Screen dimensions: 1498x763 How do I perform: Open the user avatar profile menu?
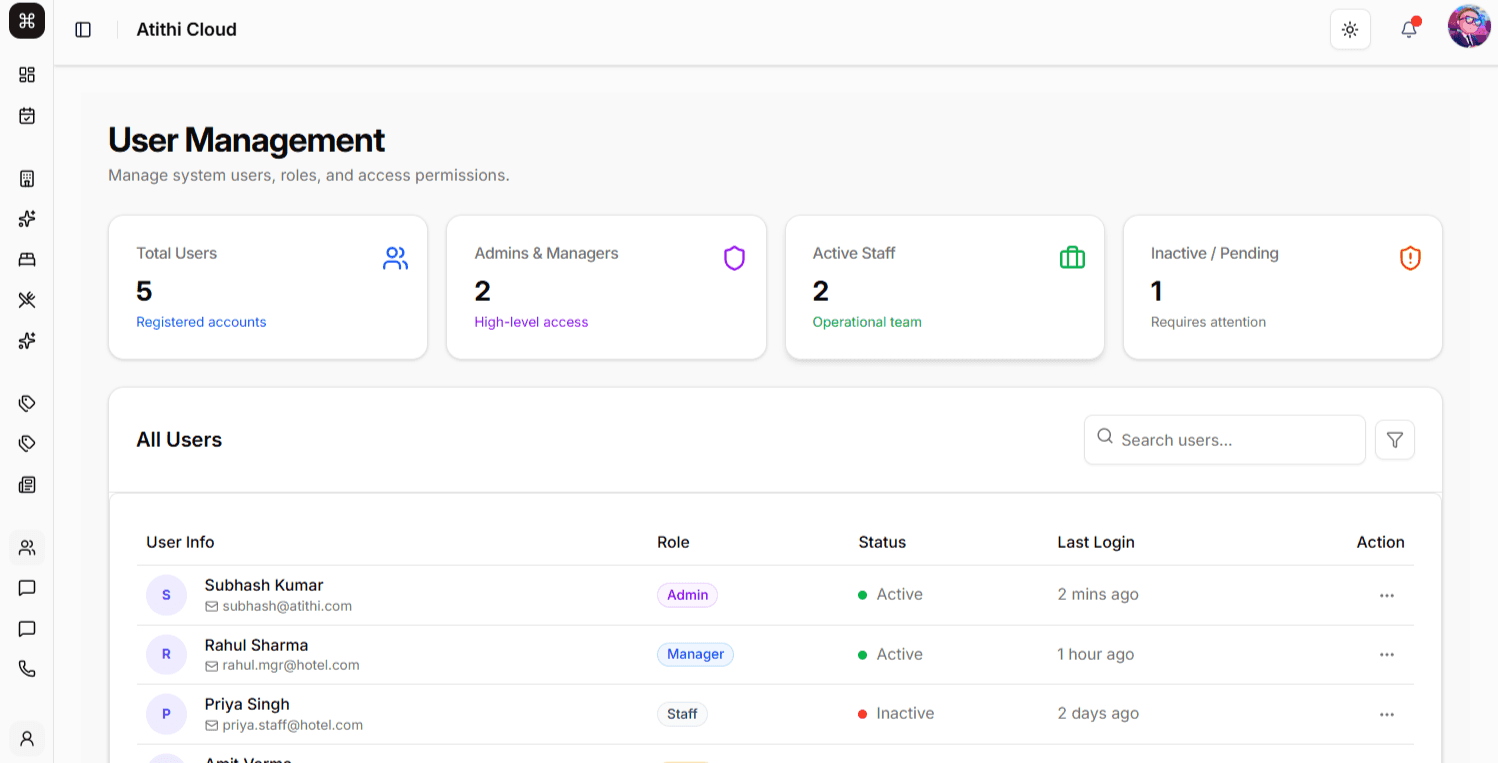pyautogui.click(x=1468, y=27)
